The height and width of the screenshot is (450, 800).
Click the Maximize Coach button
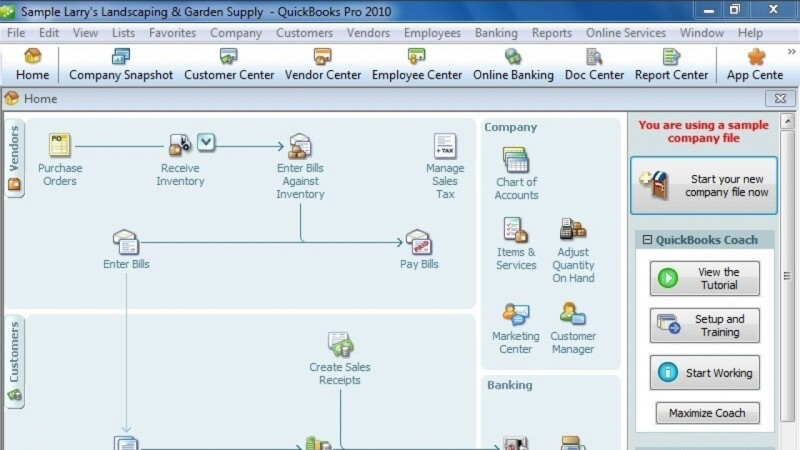[707, 413]
